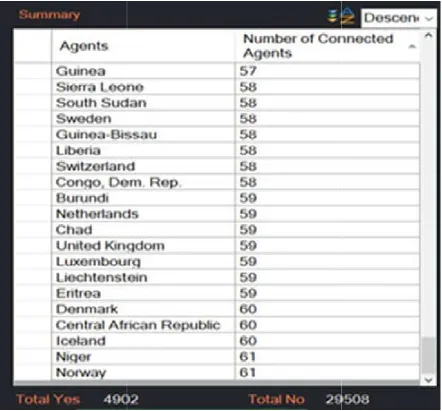Click the Summary panel title
442x411 pixels.
point(49,15)
